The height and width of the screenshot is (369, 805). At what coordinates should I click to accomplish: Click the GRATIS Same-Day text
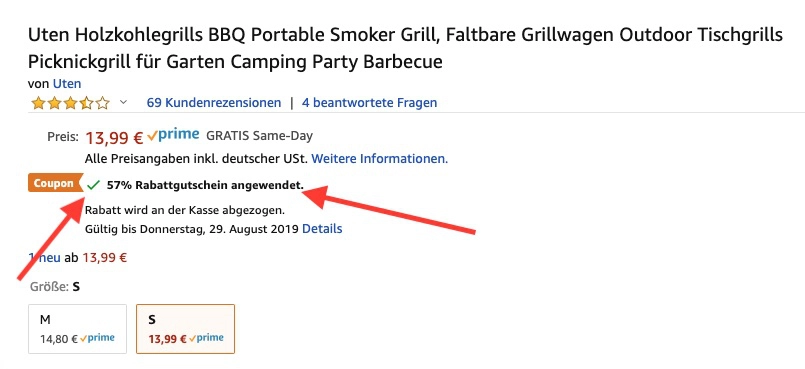[x=259, y=136]
